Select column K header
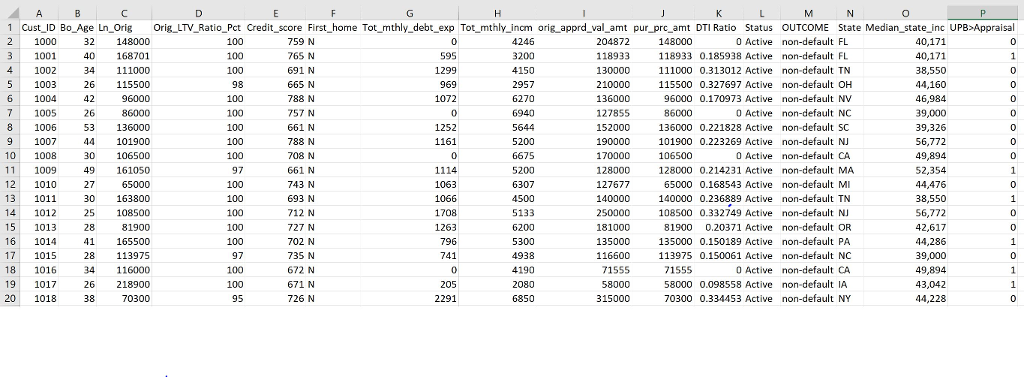Viewport: 1024px width, 377px height. pyautogui.click(x=718, y=13)
